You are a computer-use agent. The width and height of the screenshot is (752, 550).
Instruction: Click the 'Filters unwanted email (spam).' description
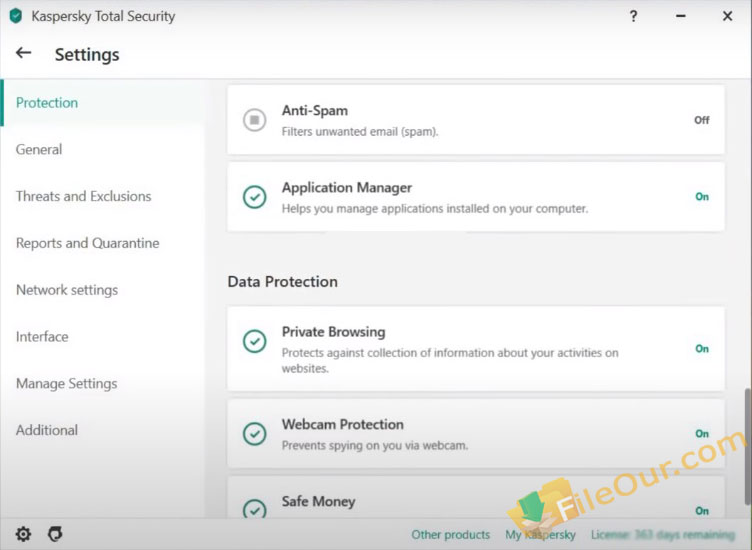point(360,132)
